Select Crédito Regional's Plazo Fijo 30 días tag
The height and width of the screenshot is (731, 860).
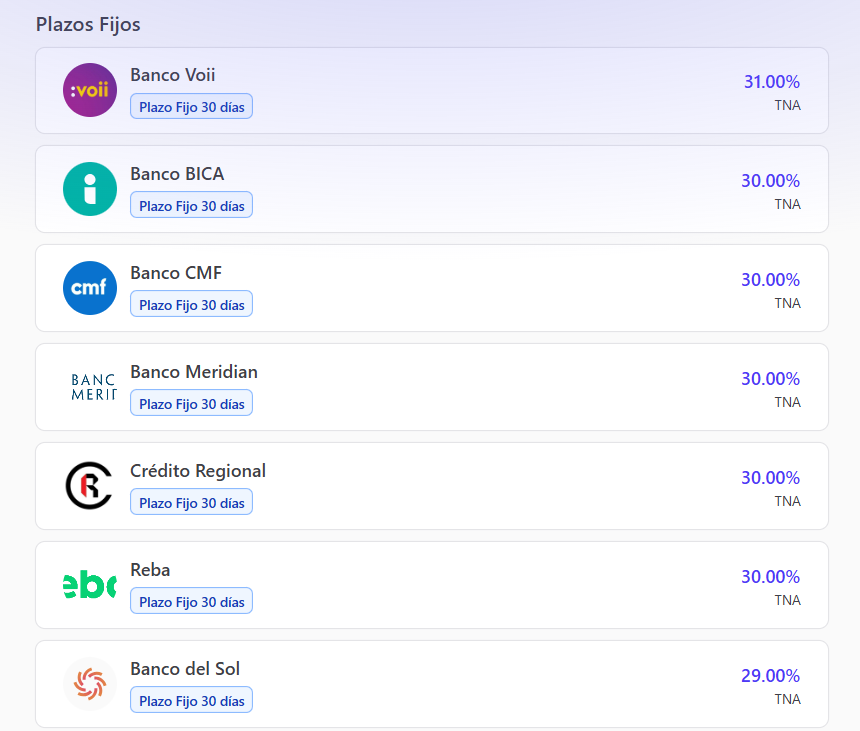click(191, 502)
